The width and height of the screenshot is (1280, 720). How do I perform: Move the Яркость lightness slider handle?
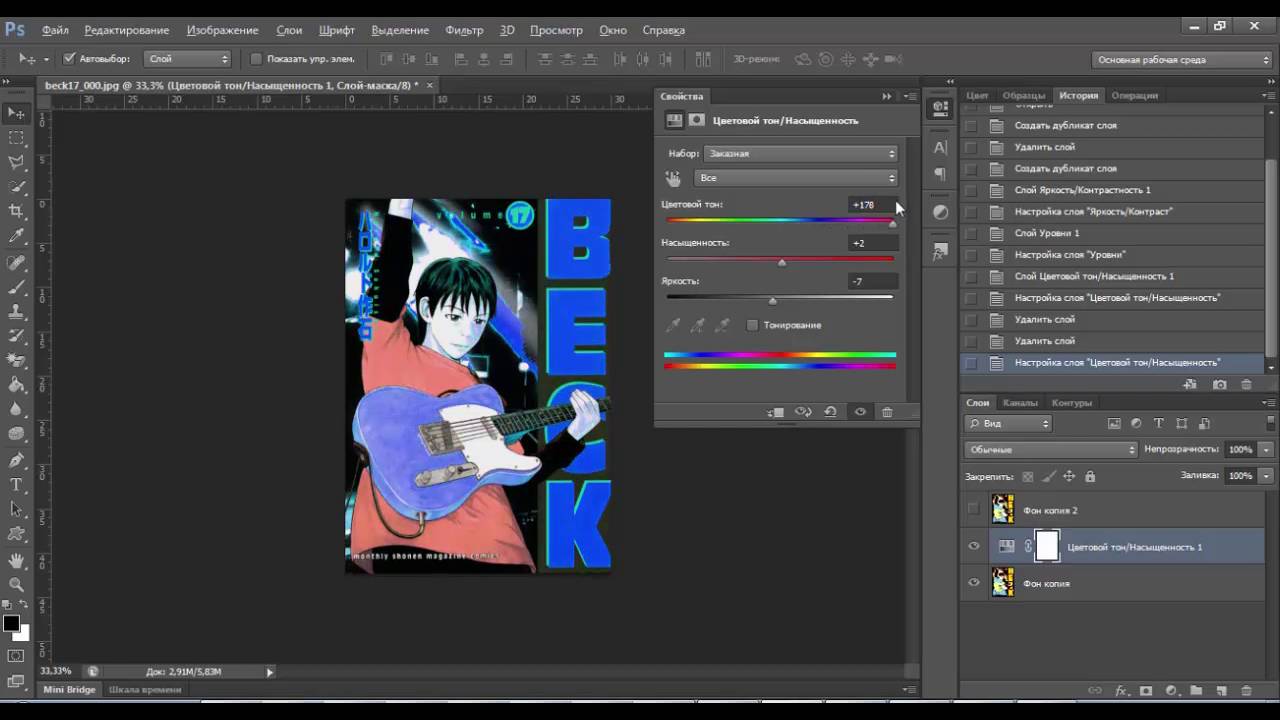pyautogui.click(x=772, y=300)
